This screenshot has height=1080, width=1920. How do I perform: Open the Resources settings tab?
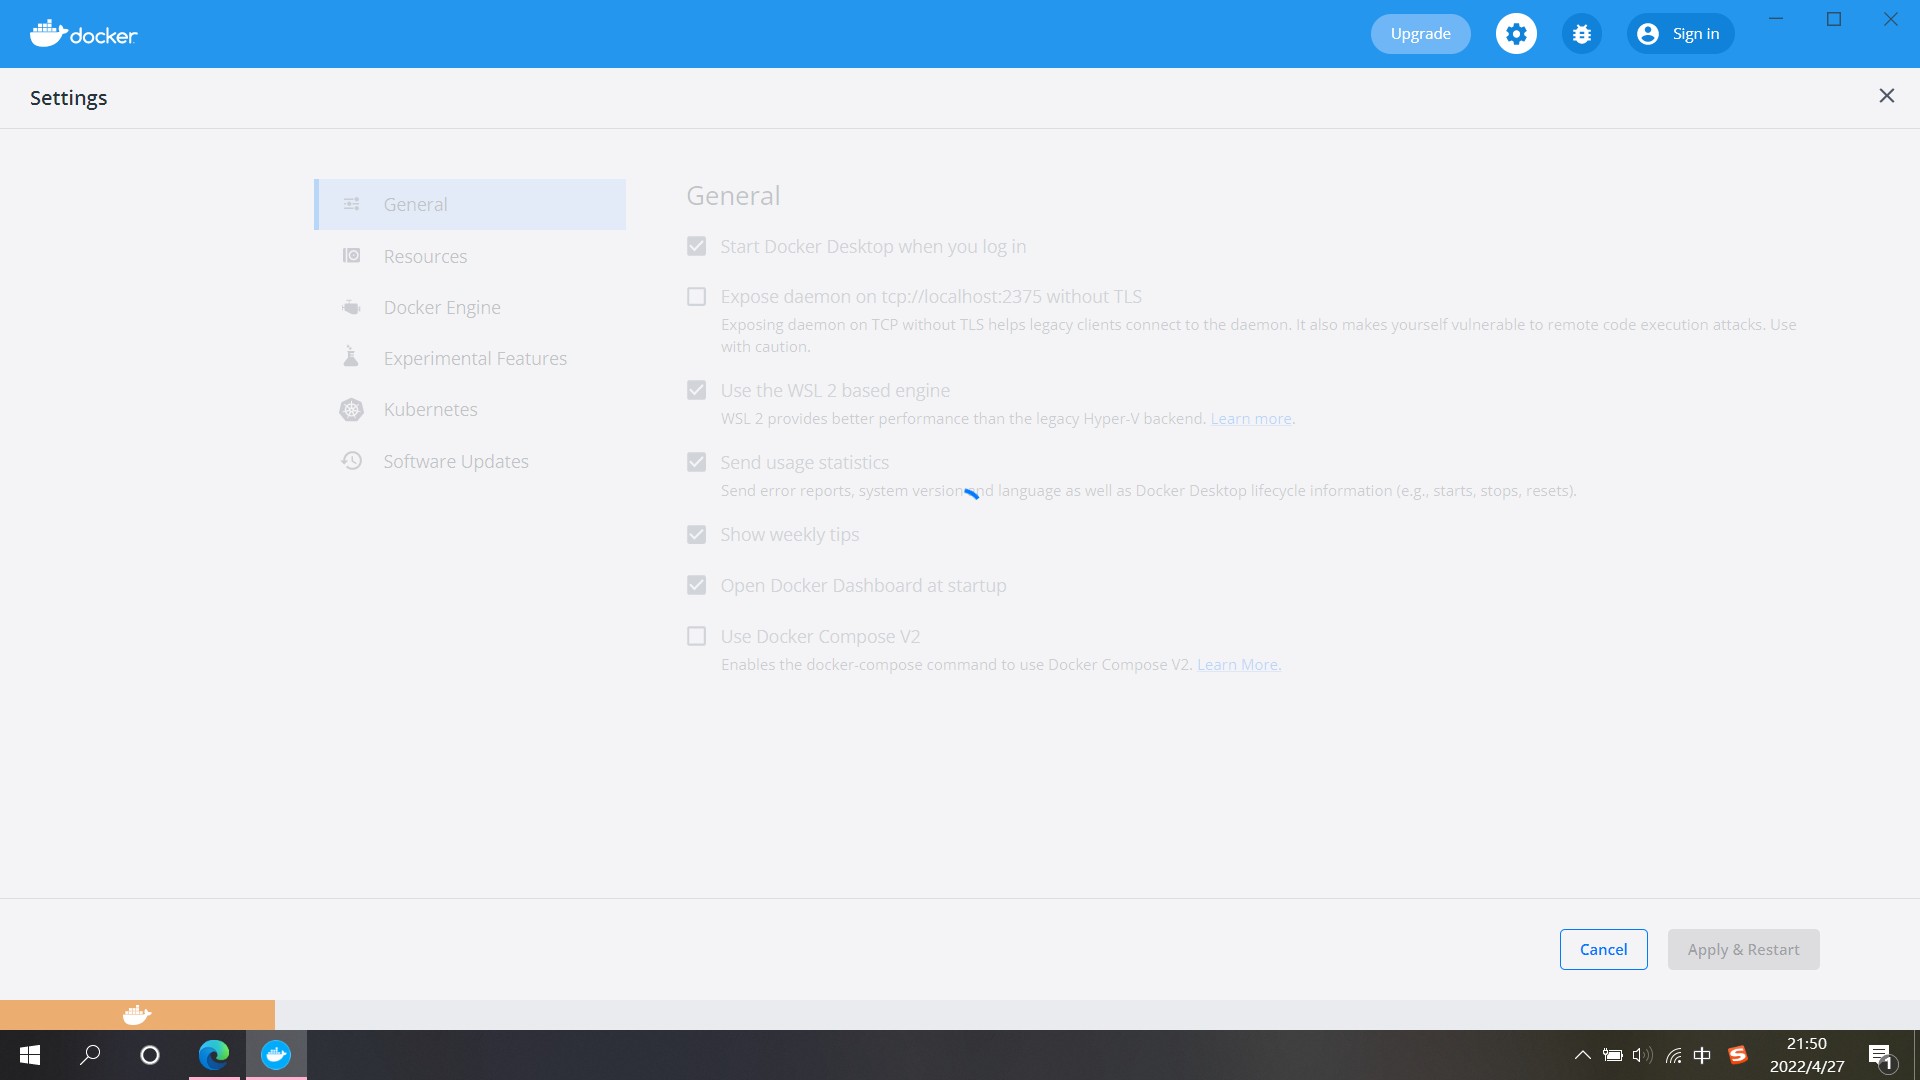point(470,256)
